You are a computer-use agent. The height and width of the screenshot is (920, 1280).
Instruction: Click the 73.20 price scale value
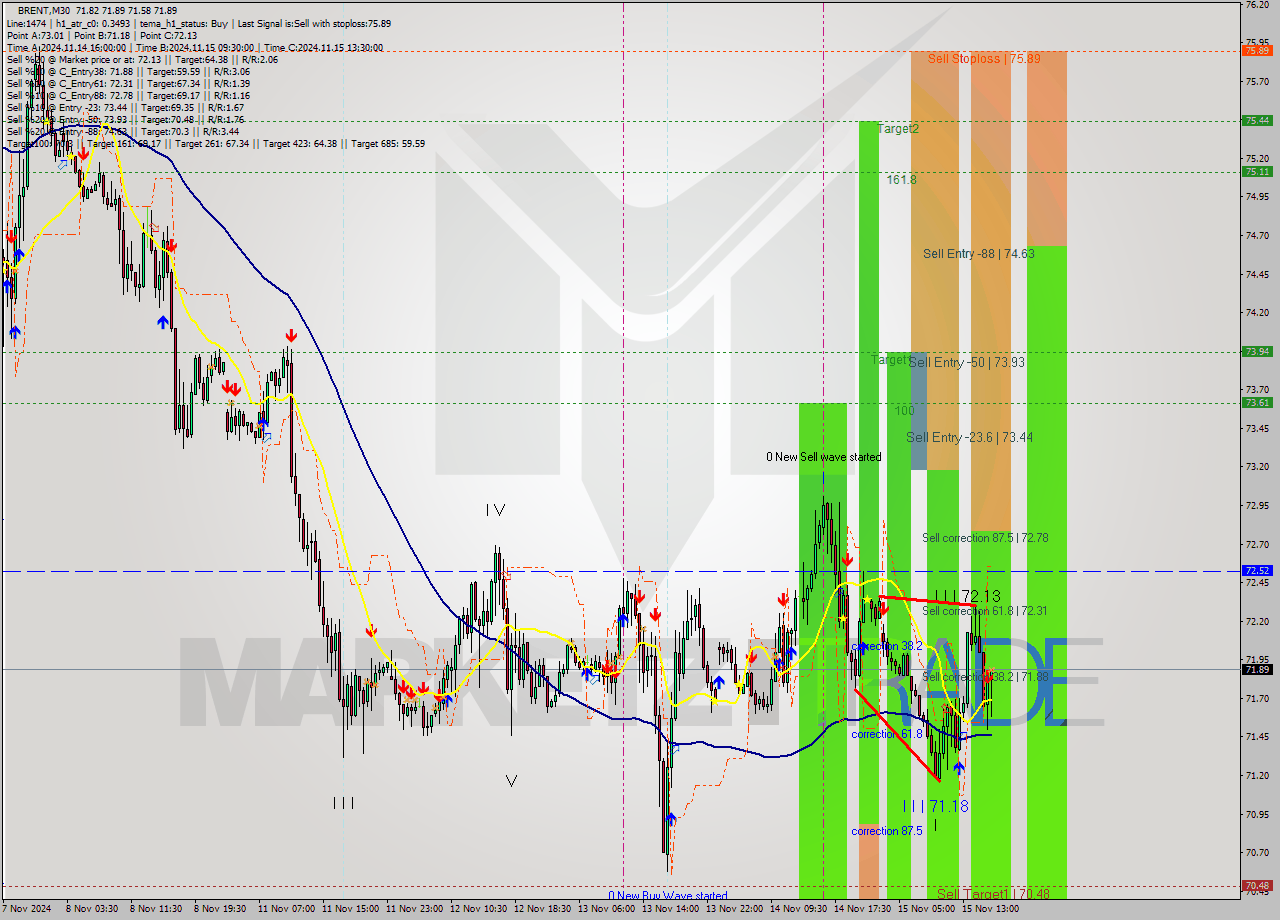[1257, 466]
